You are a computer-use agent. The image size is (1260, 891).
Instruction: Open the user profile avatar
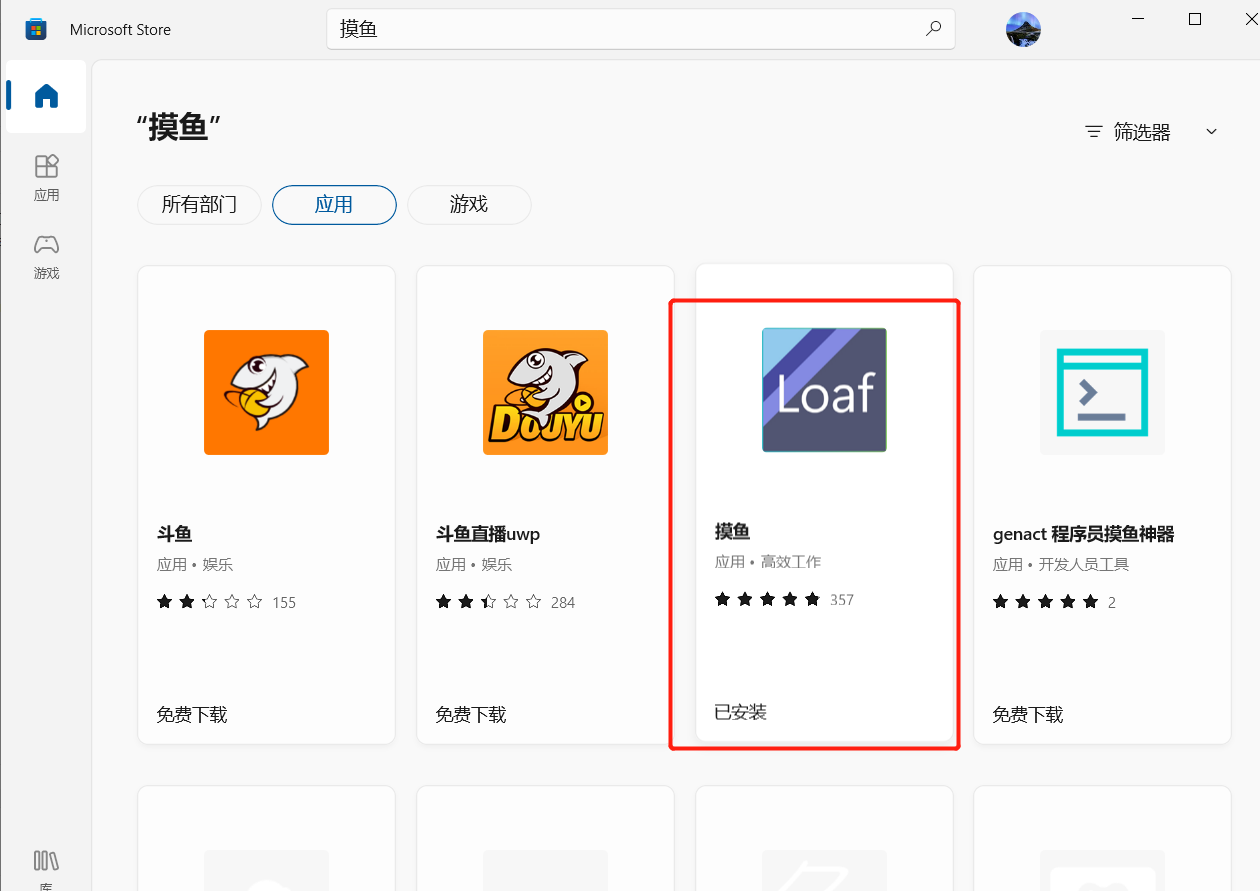pyautogui.click(x=1023, y=29)
